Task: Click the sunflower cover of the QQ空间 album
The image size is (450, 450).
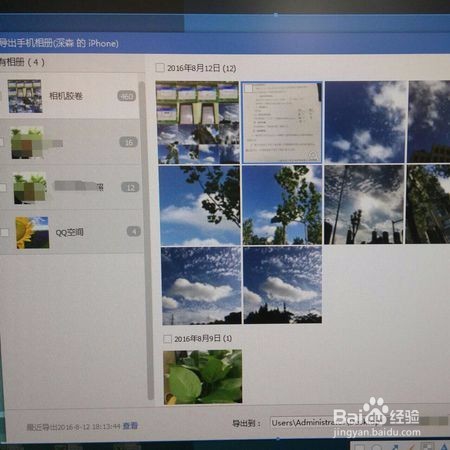Action: pyautogui.click(x=32, y=232)
